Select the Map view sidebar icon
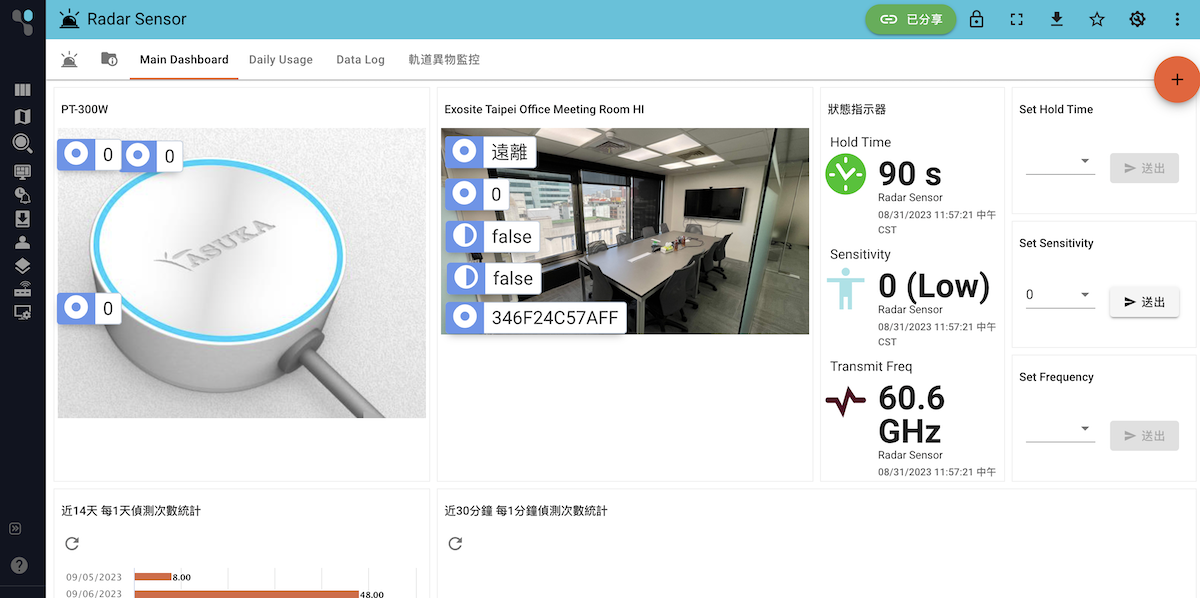This screenshot has width=1200, height=598. coord(22,115)
